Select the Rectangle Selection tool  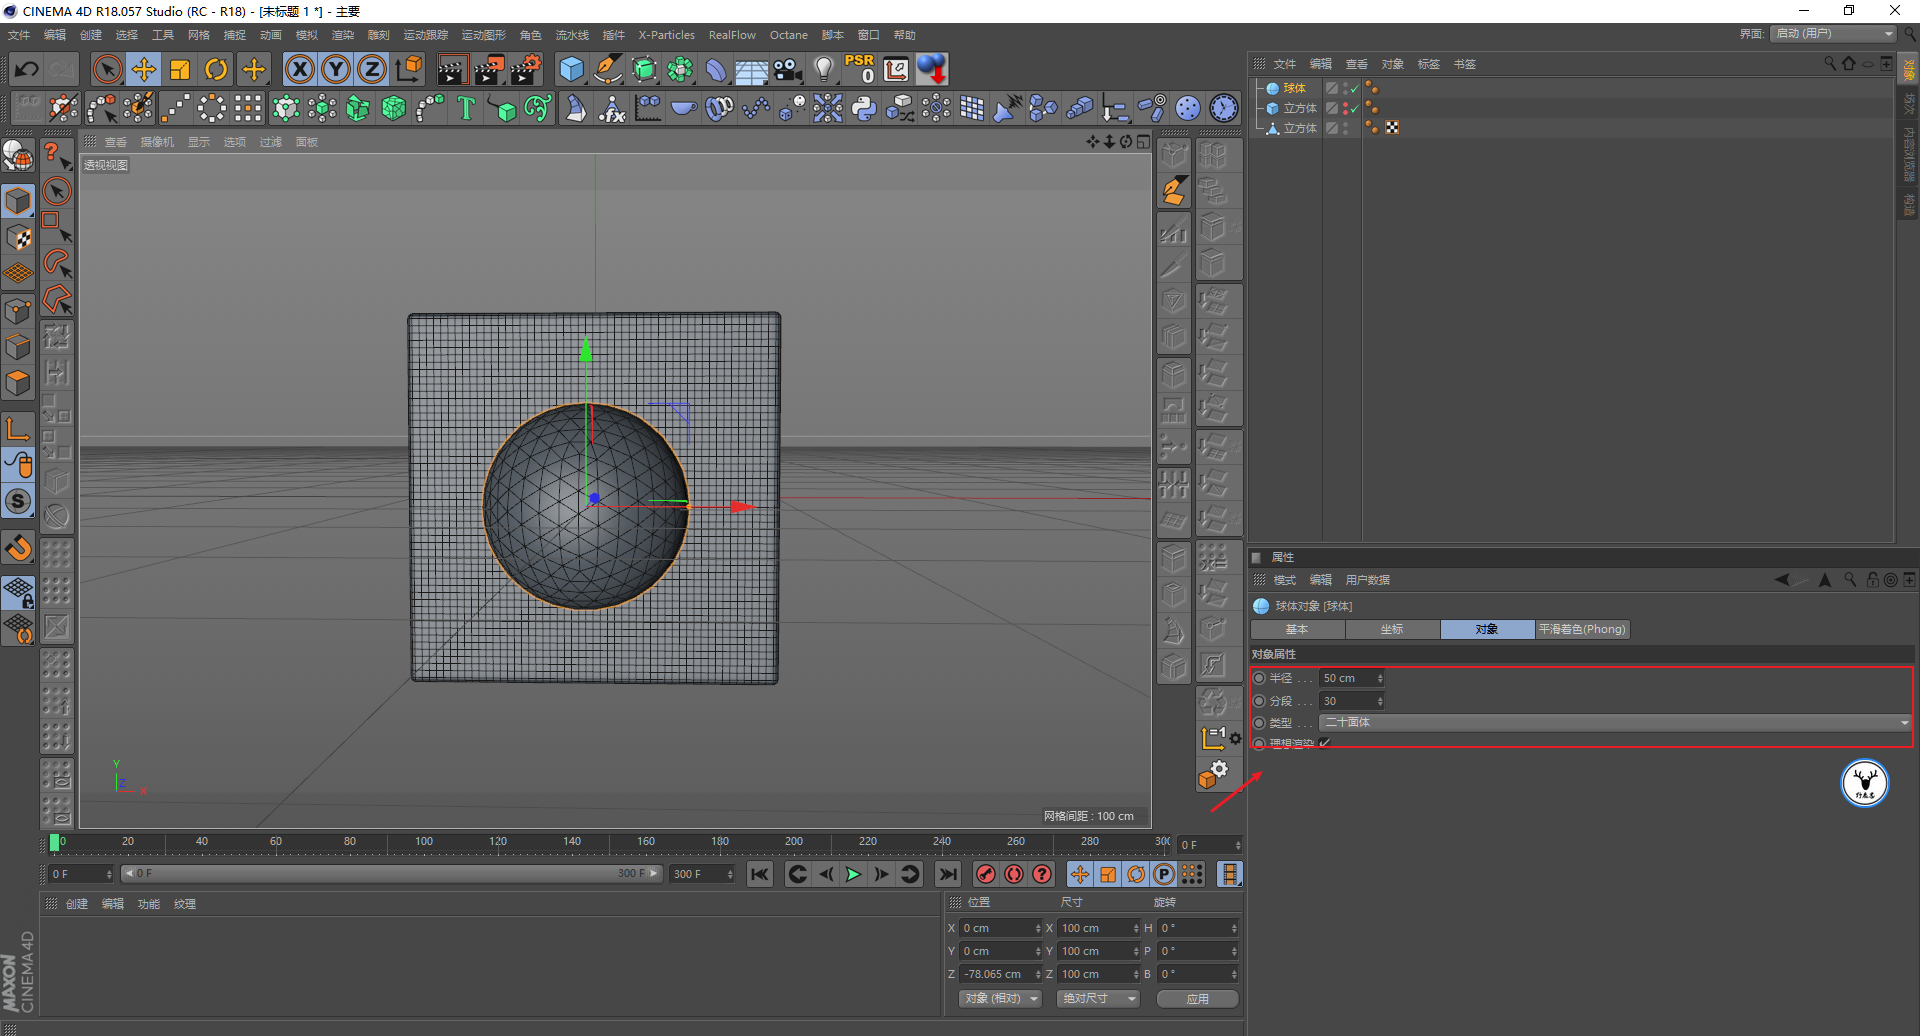[x=57, y=227]
